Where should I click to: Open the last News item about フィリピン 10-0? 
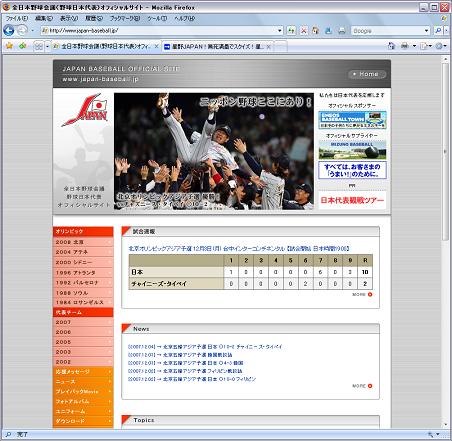pos(192,379)
